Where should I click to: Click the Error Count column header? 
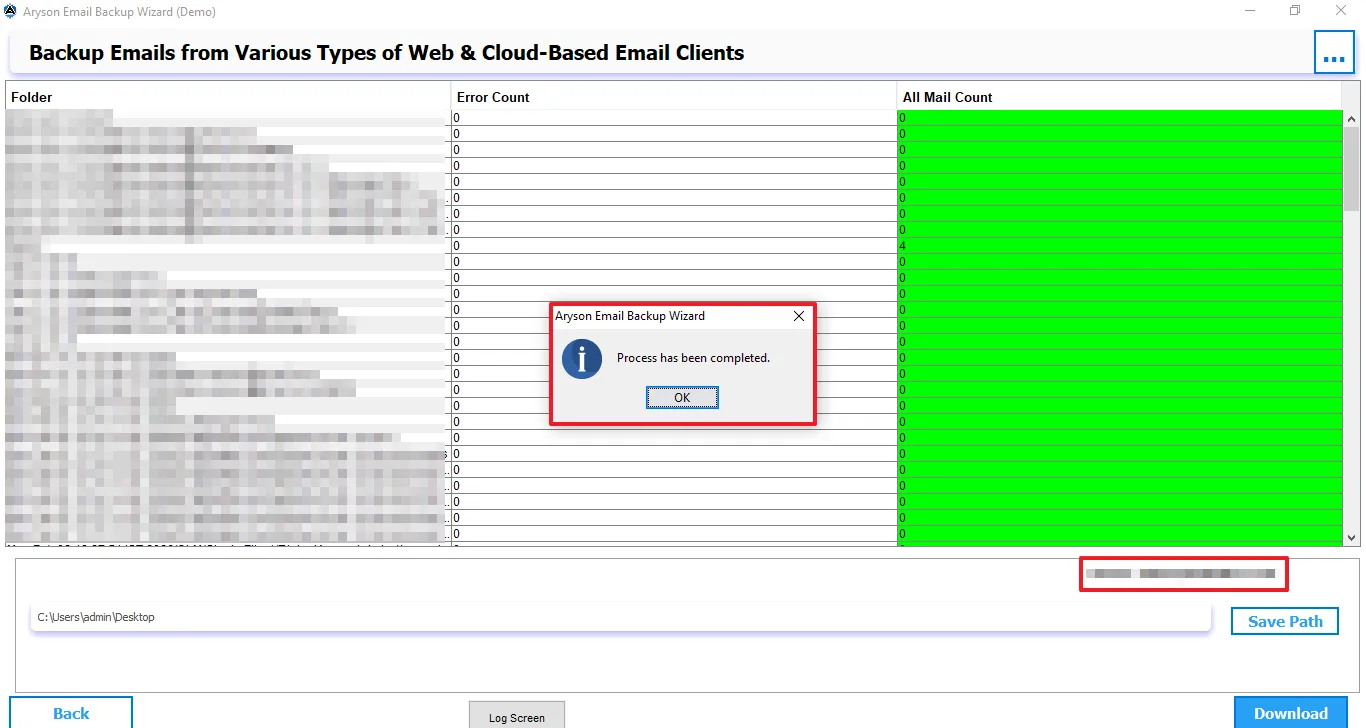point(492,97)
